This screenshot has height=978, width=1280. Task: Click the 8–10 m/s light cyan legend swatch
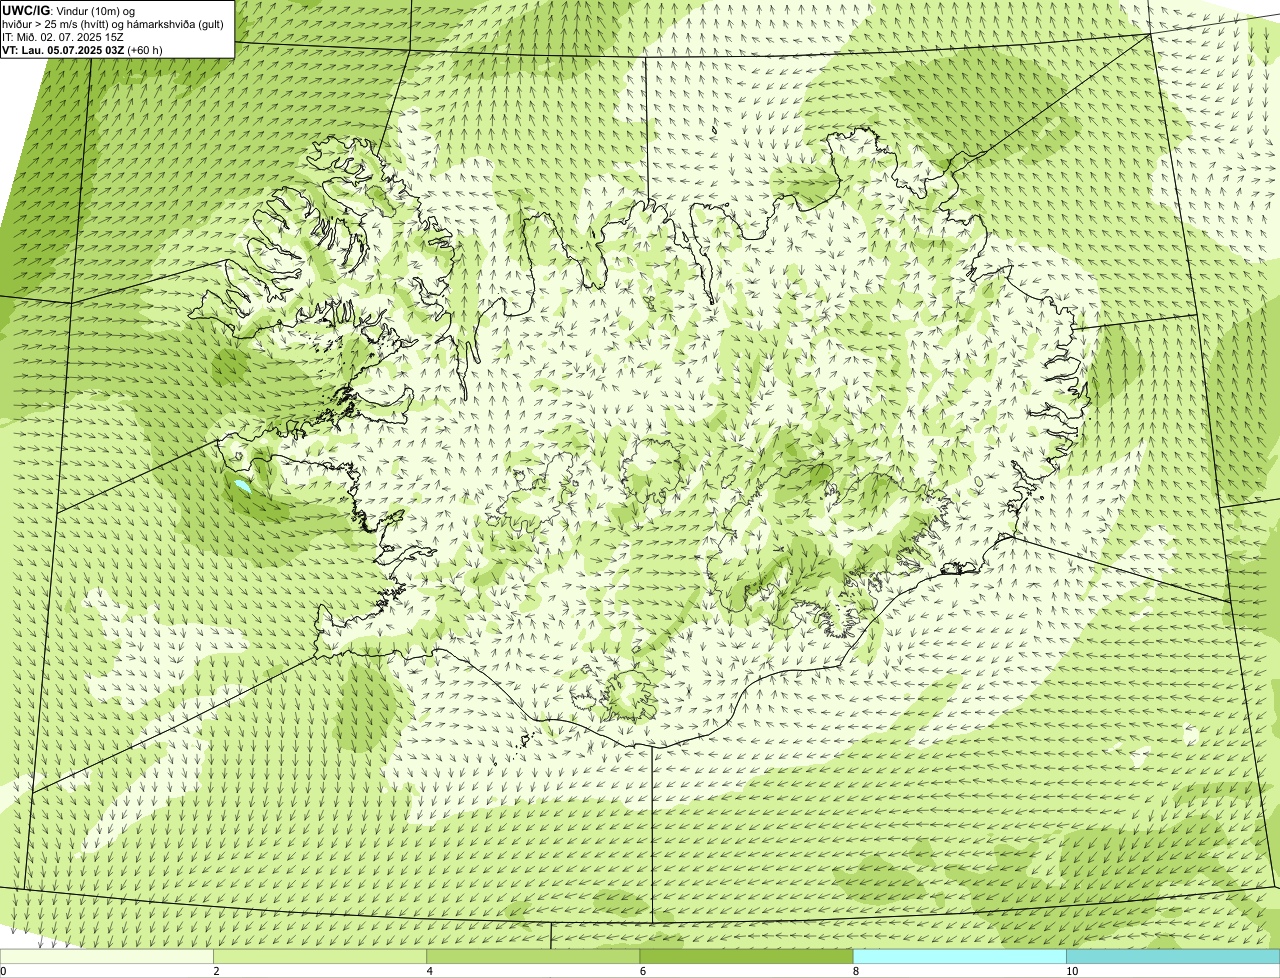(960, 956)
